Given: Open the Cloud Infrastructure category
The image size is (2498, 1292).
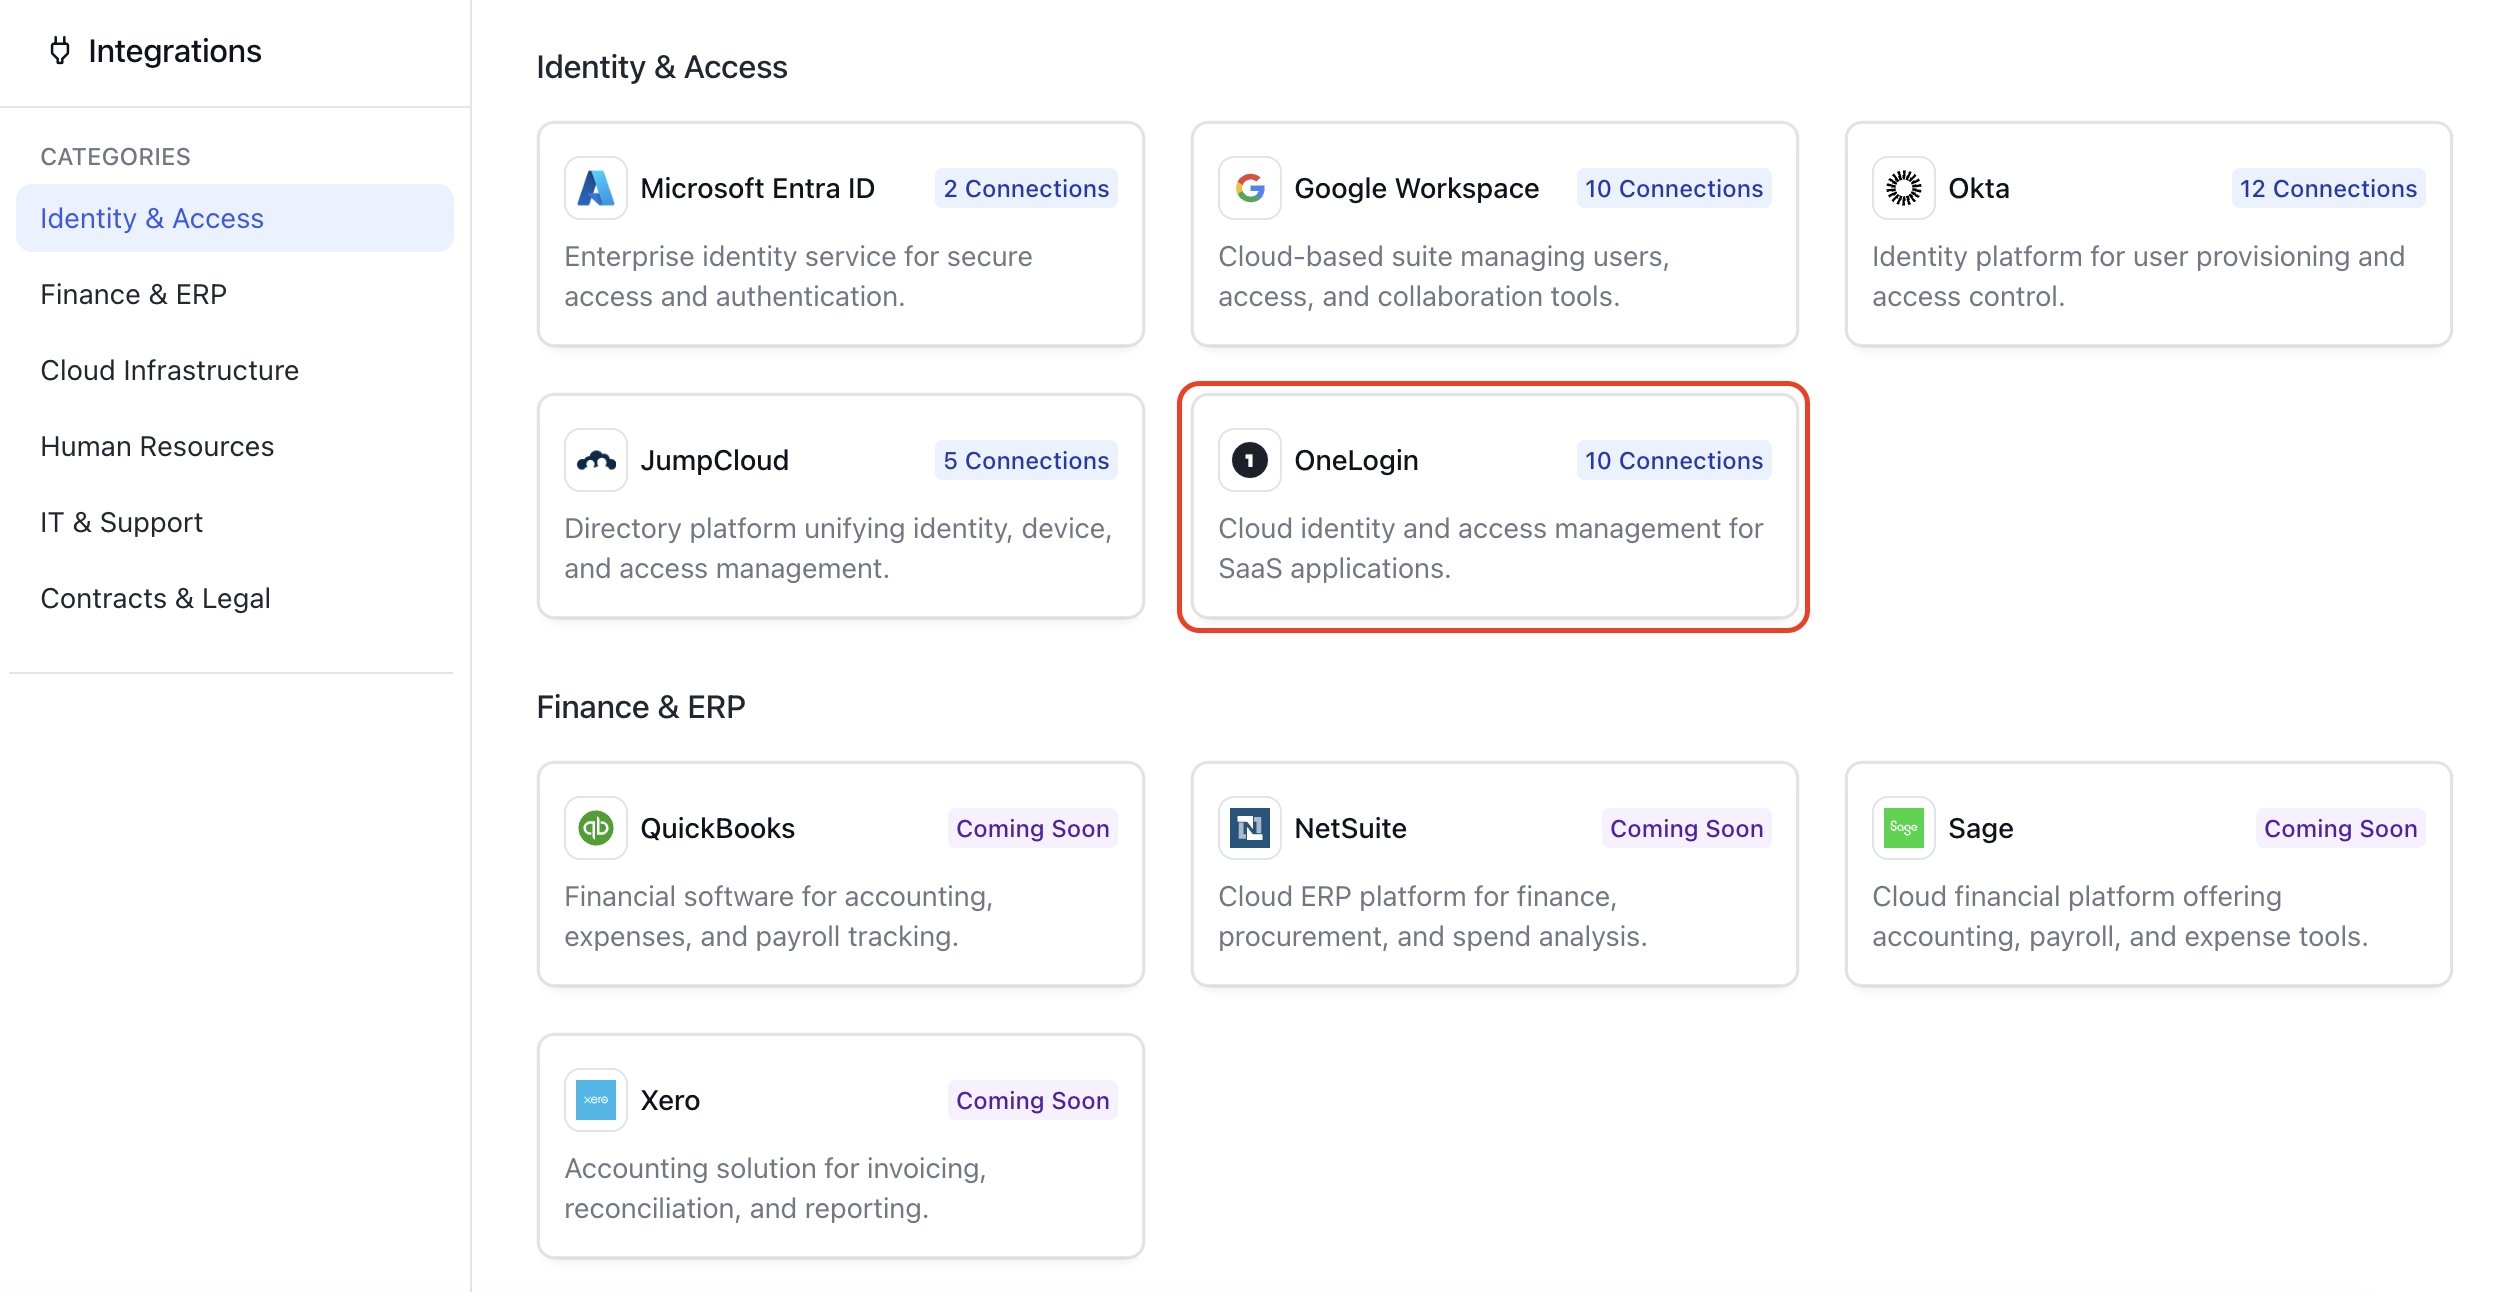Looking at the screenshot, I should pos(235,370).
